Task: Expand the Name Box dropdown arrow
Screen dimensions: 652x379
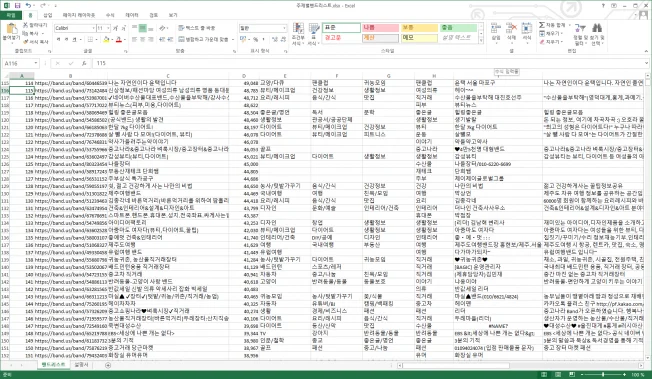Action: pos(36,63)
